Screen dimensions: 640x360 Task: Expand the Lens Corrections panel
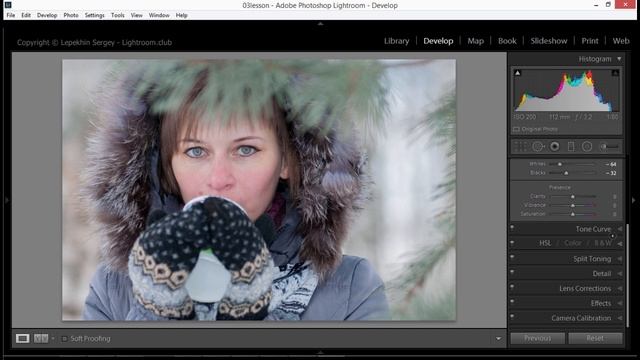620,289
